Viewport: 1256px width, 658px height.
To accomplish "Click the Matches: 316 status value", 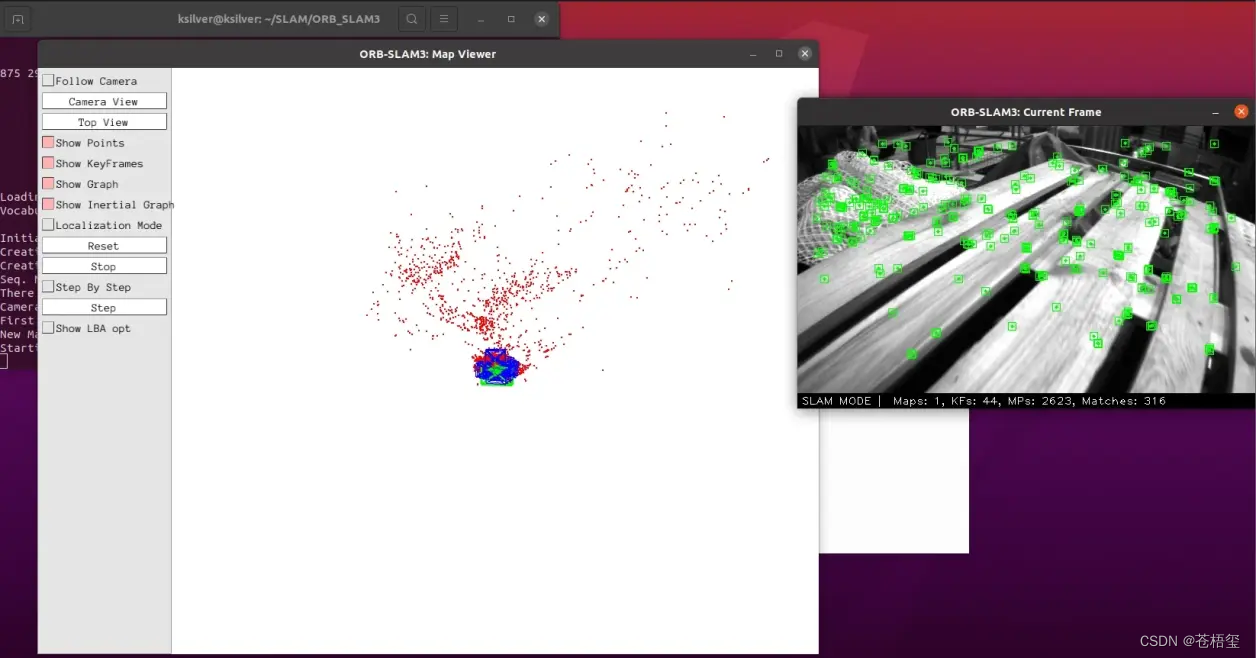I will pos(1123,401).
